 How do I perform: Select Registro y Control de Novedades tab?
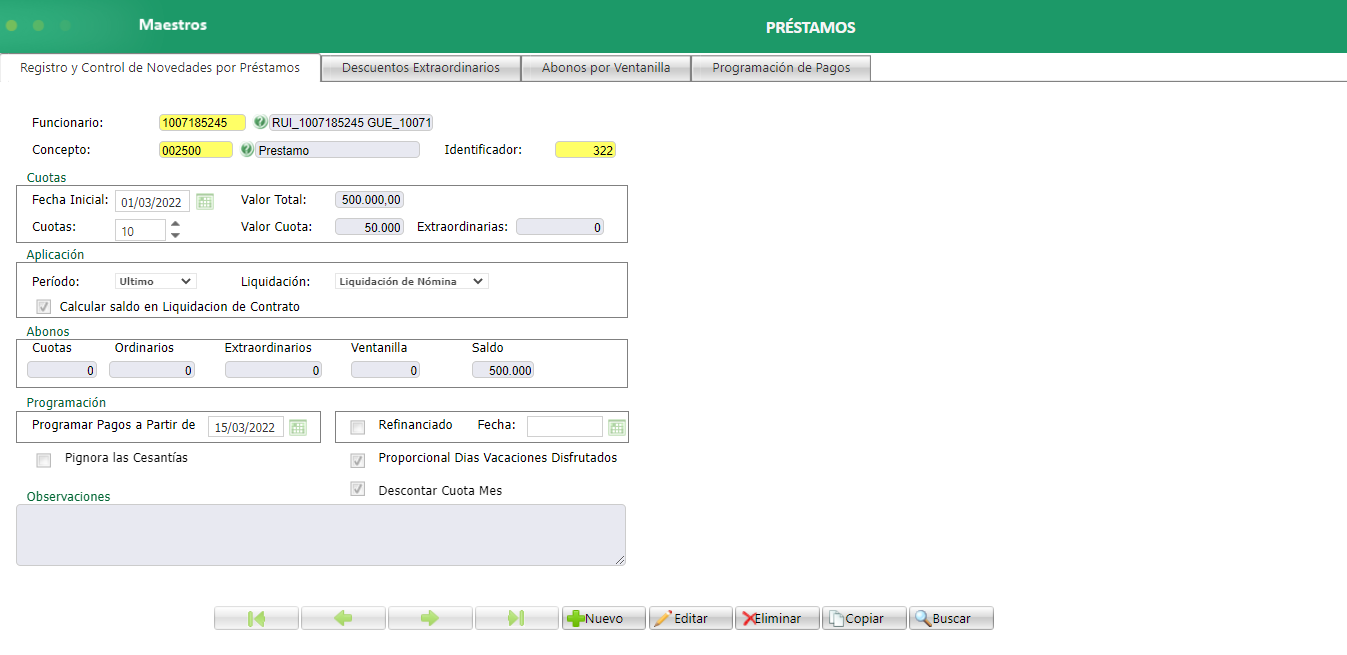(160, 67)
